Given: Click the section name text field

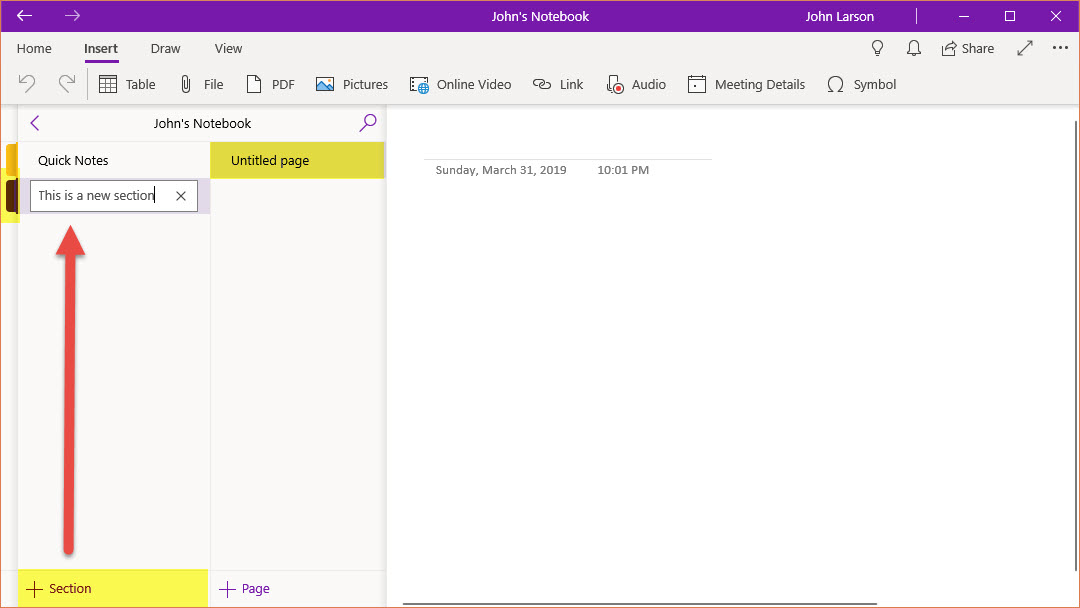Looking at the screenshot, I should [x=98, y=196].
